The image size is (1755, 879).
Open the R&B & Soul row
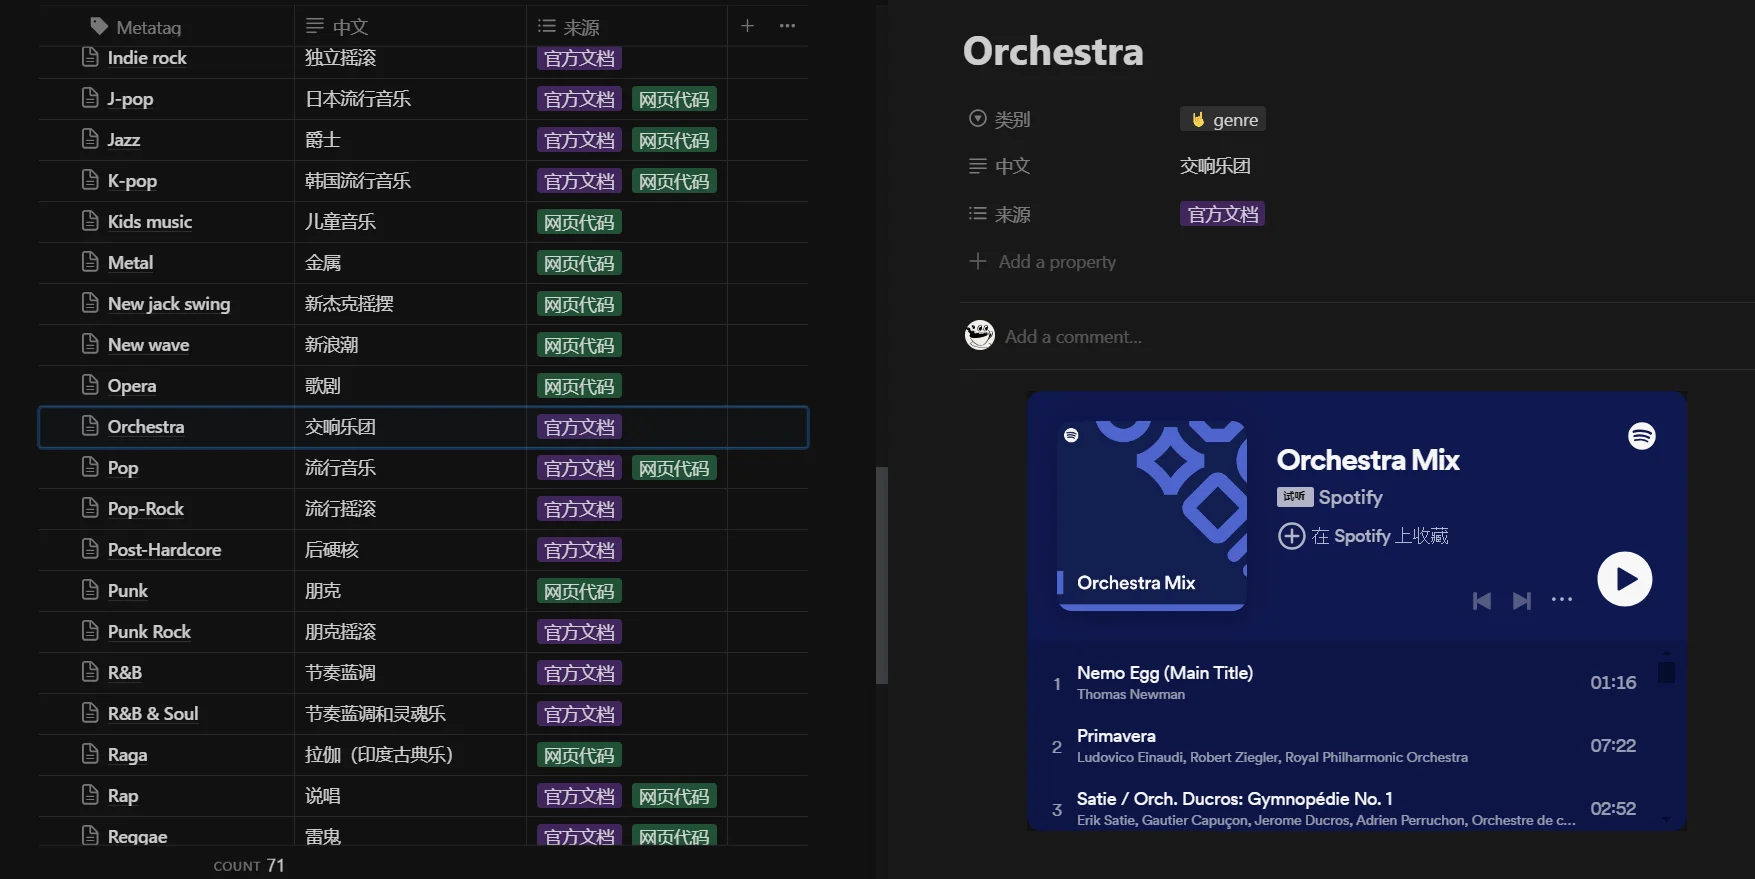click(153, 714)
